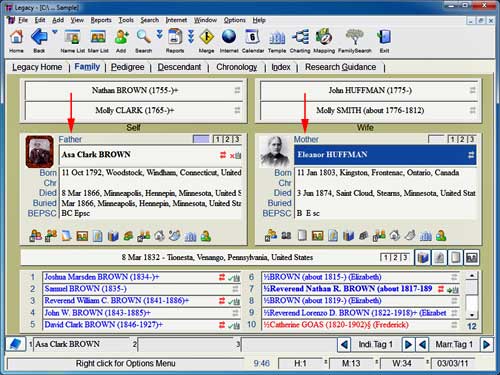Go to Home toolbar icon
This screenshot has width=500, height=375.
click(x=16, y=37)
